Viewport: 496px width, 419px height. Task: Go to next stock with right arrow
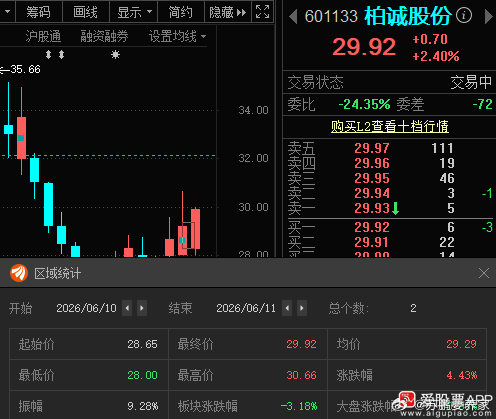488,16
